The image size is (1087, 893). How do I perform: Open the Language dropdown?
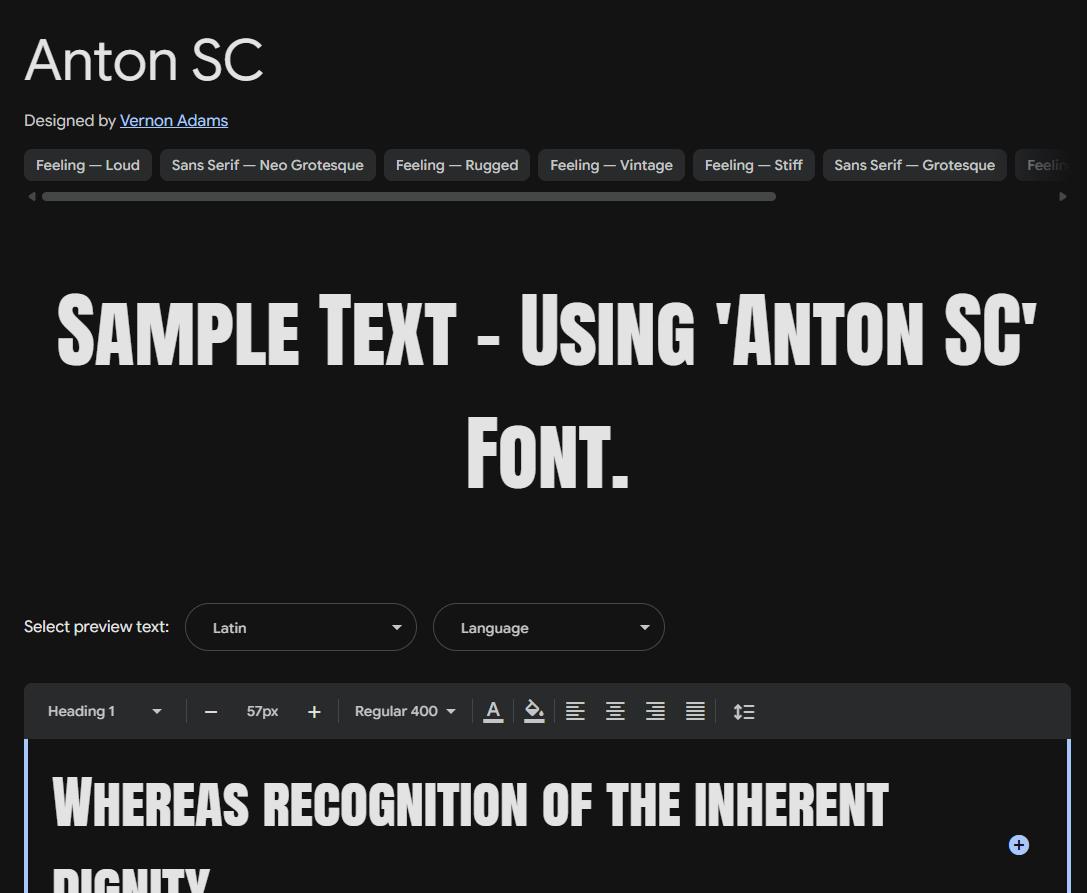click(x=549, y=627)
